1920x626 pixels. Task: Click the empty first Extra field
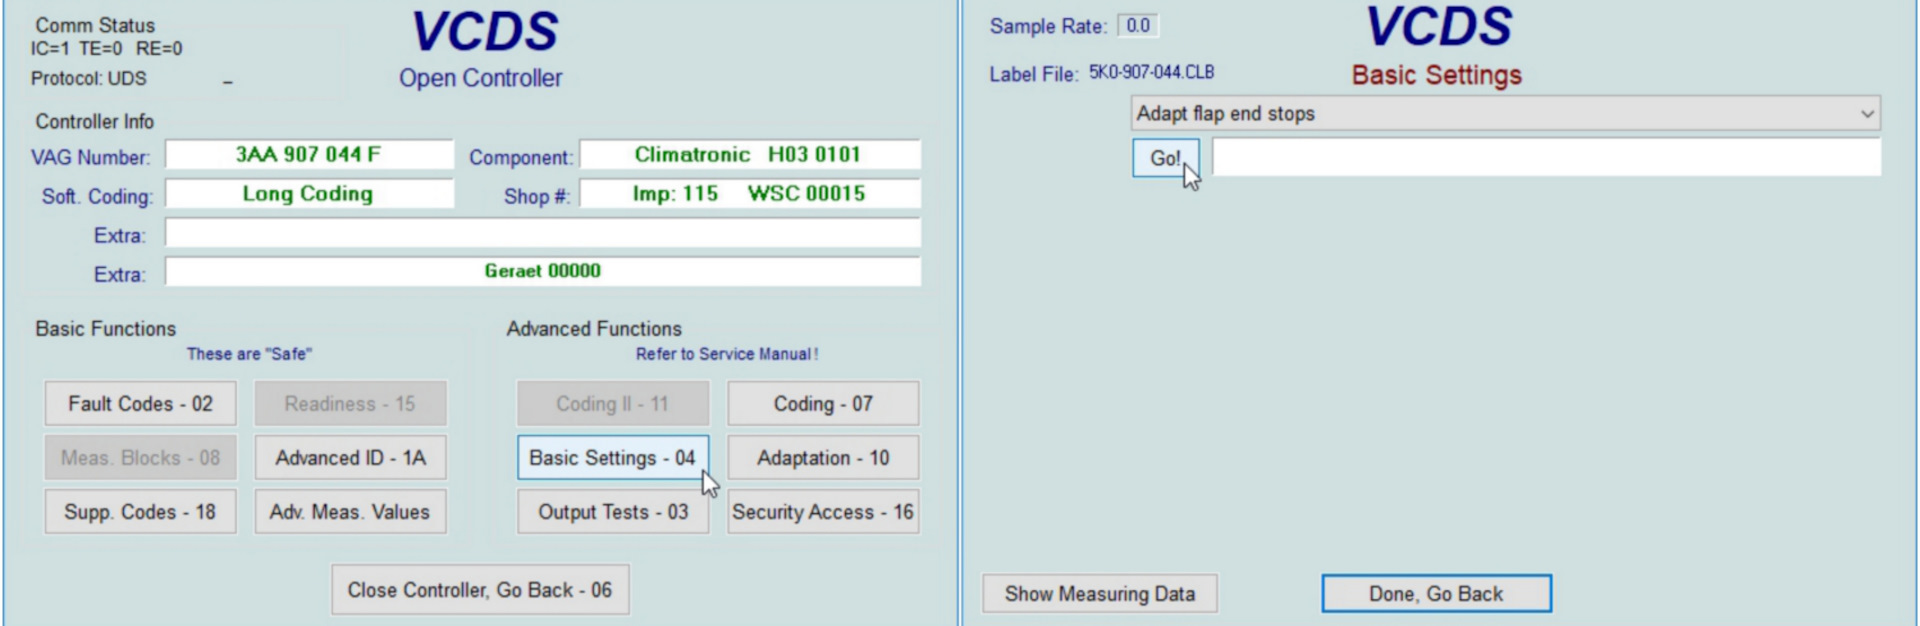[543, 233]
